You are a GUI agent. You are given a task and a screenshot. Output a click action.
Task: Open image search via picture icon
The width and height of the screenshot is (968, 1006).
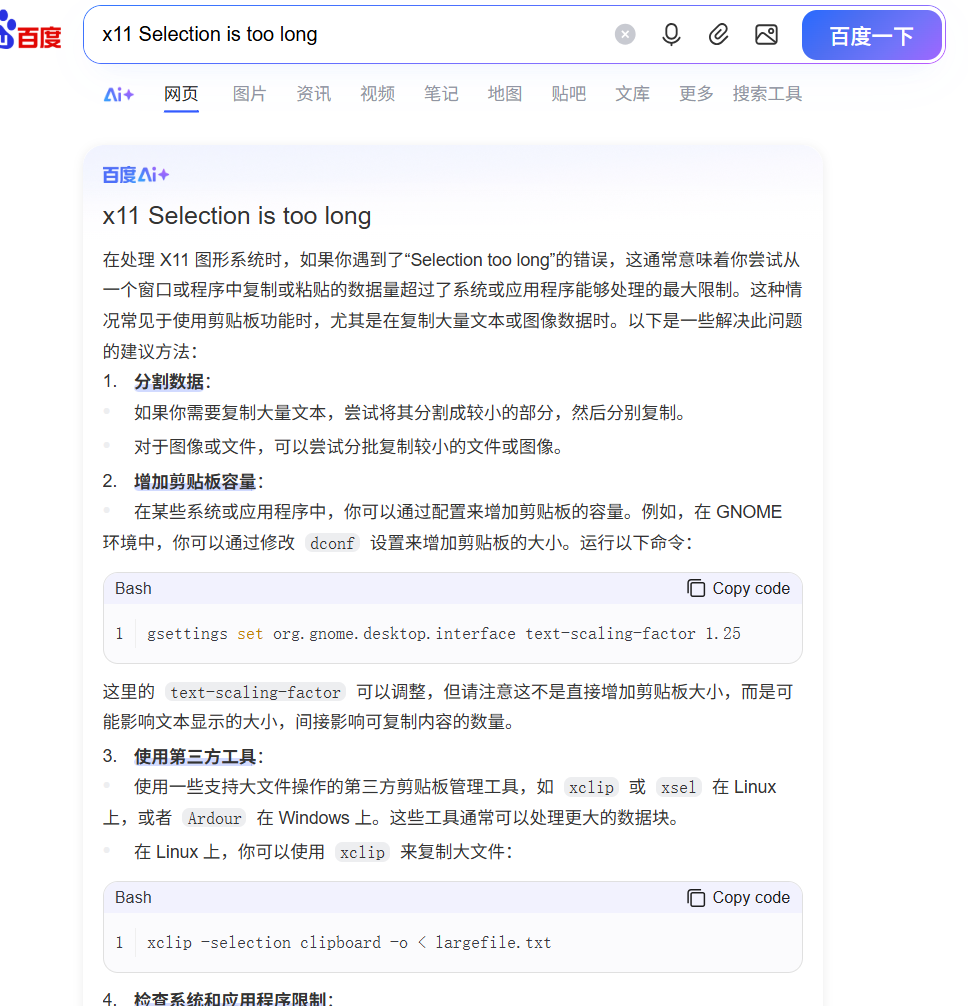point(766,34)
